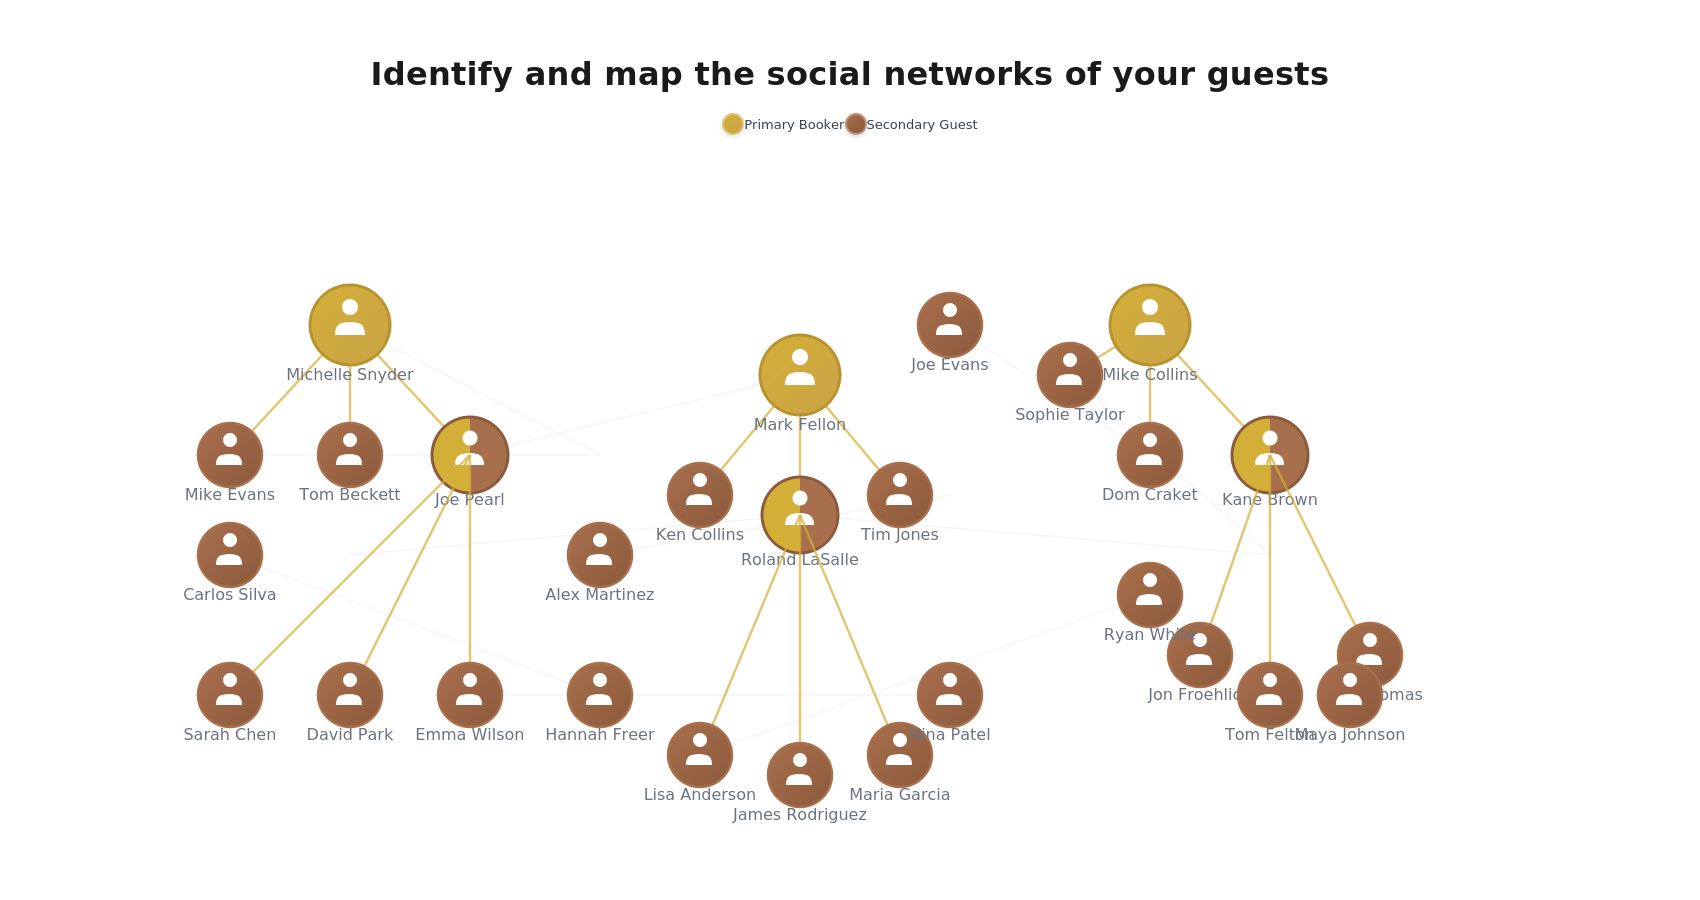Click the Roland LaSalle split-color node
Image resolution: width=1700 pixels, height=900 pixels.
click(800, 515)
